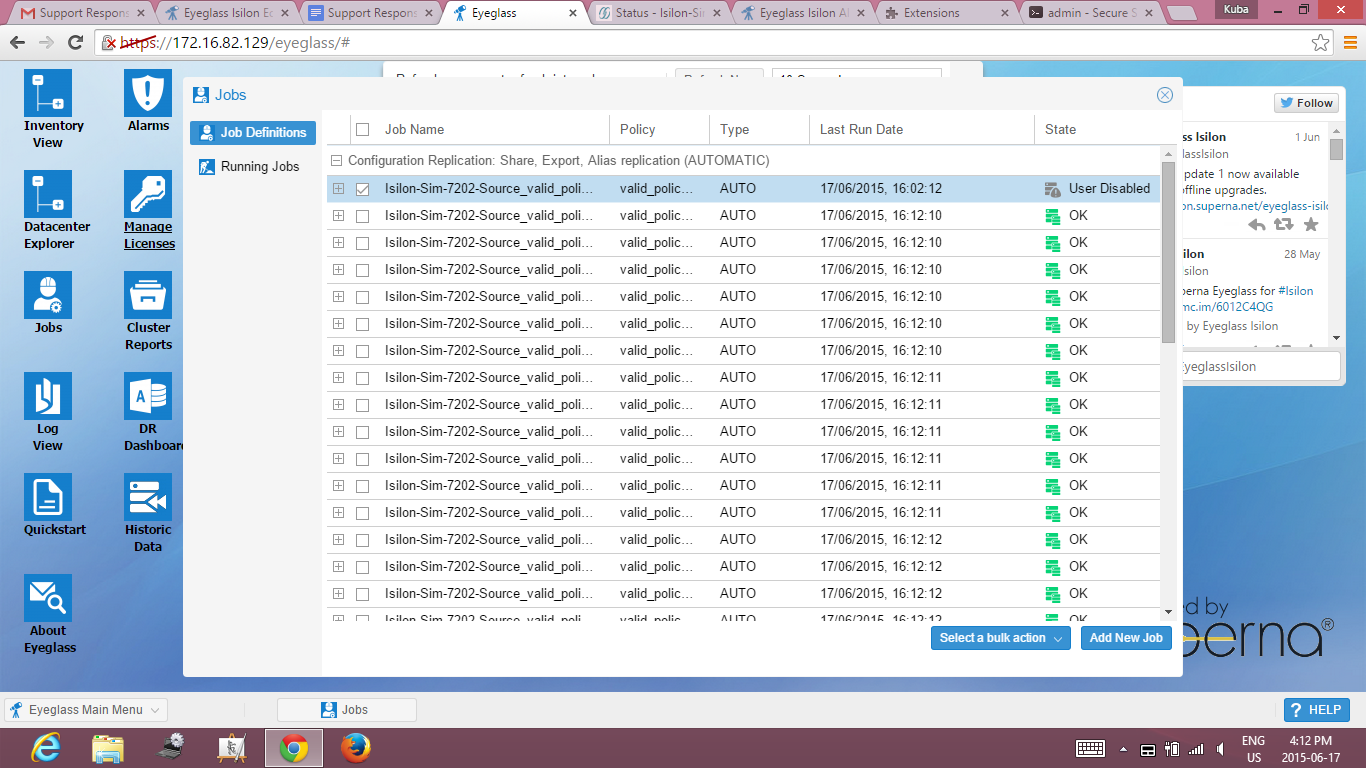Screen dimensions: 1366x768
Task: Switch to the Running Jobs section
Action: (x=253, y=166)
